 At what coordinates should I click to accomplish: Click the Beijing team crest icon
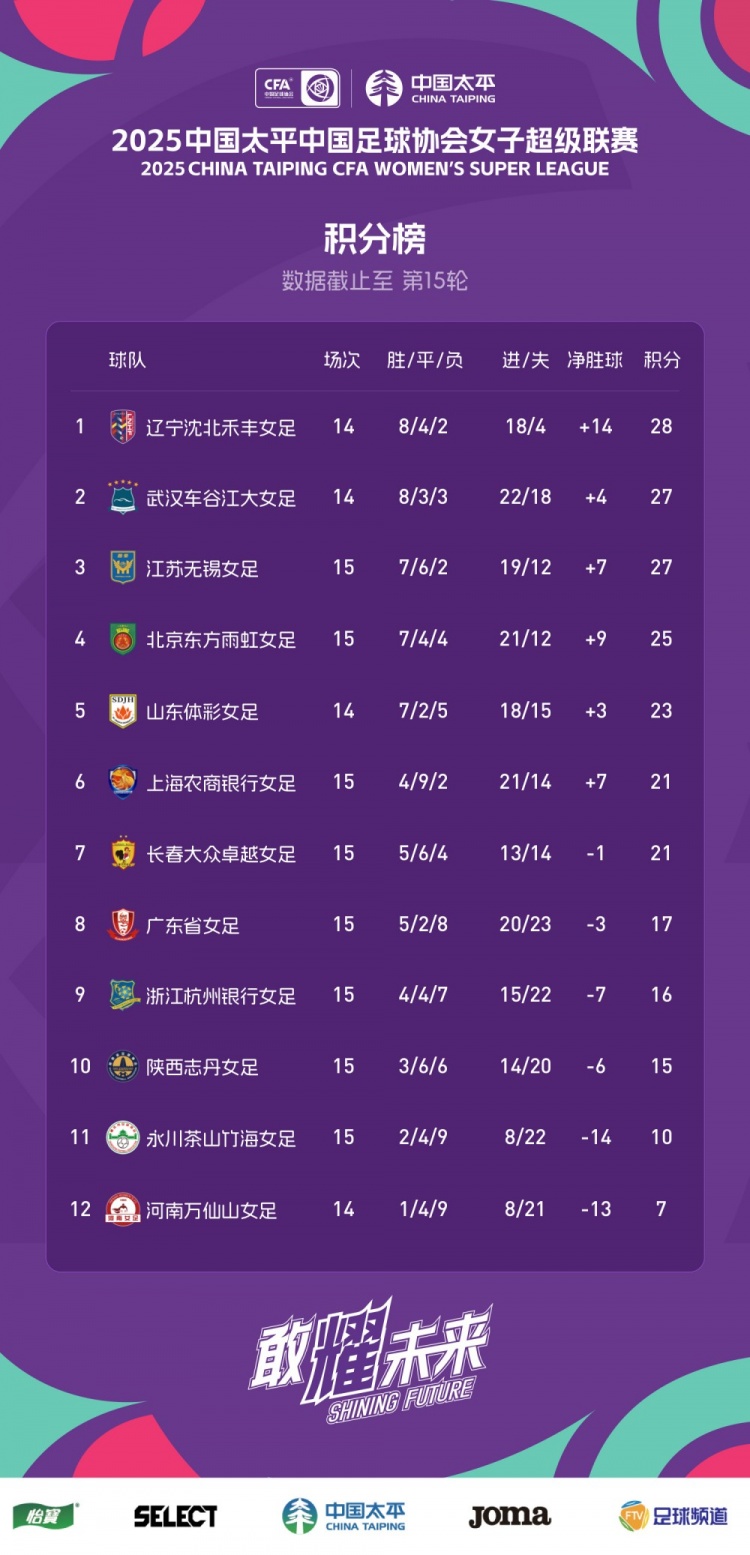click(x=122, y=639)
